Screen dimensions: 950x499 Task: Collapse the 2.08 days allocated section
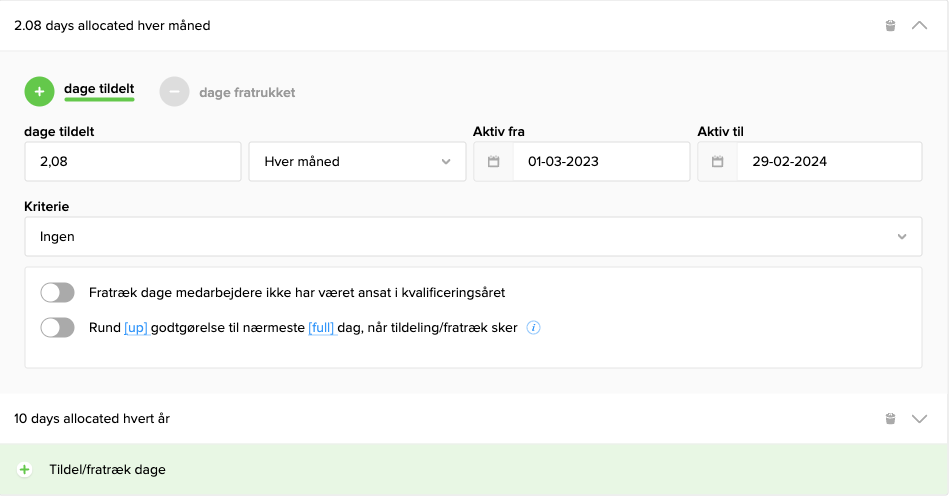click(x=920, y=26)
